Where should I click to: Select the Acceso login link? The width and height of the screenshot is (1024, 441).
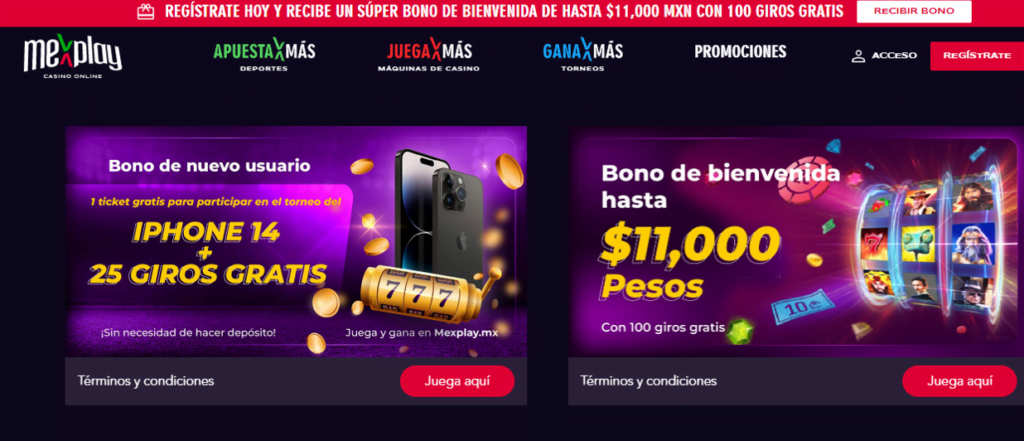pos(894,56)
